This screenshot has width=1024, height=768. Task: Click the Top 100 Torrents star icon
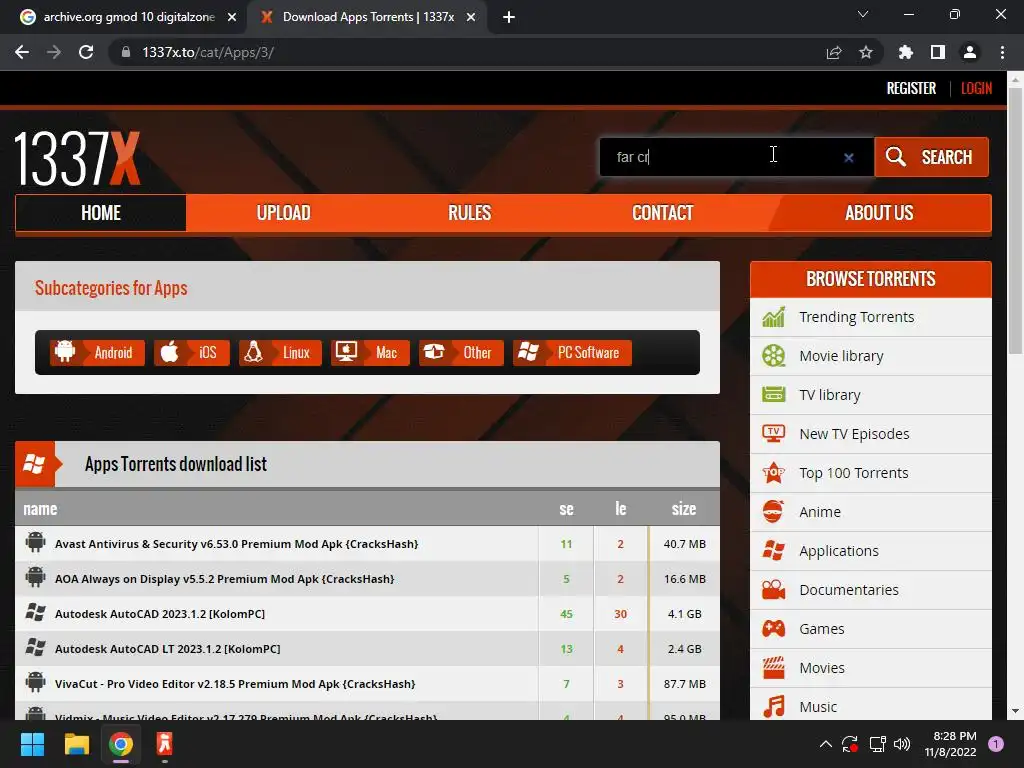click(x=773, y=473)
